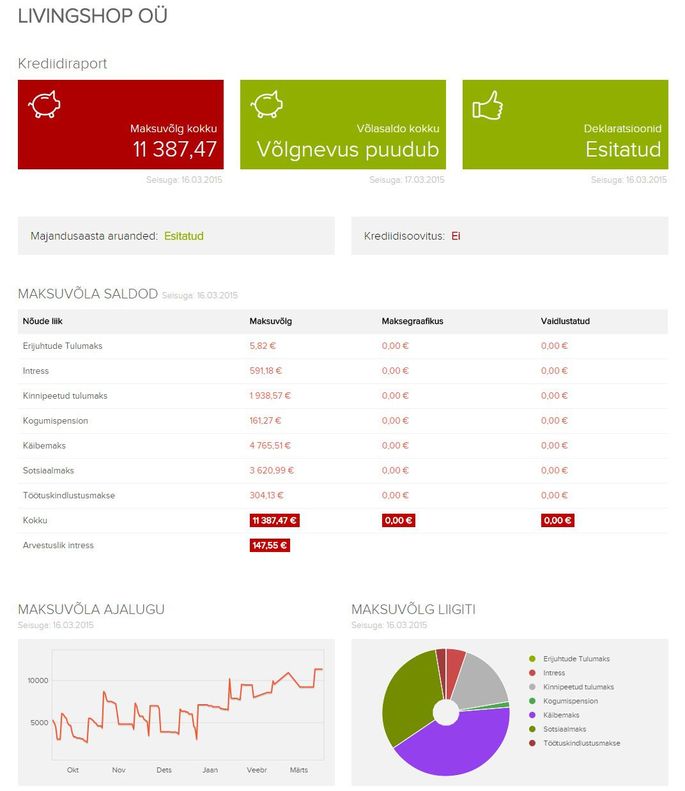Click the Erijuhtude Tulumaks row label
This screenshot has width=685, height=791.
[63, 346]
